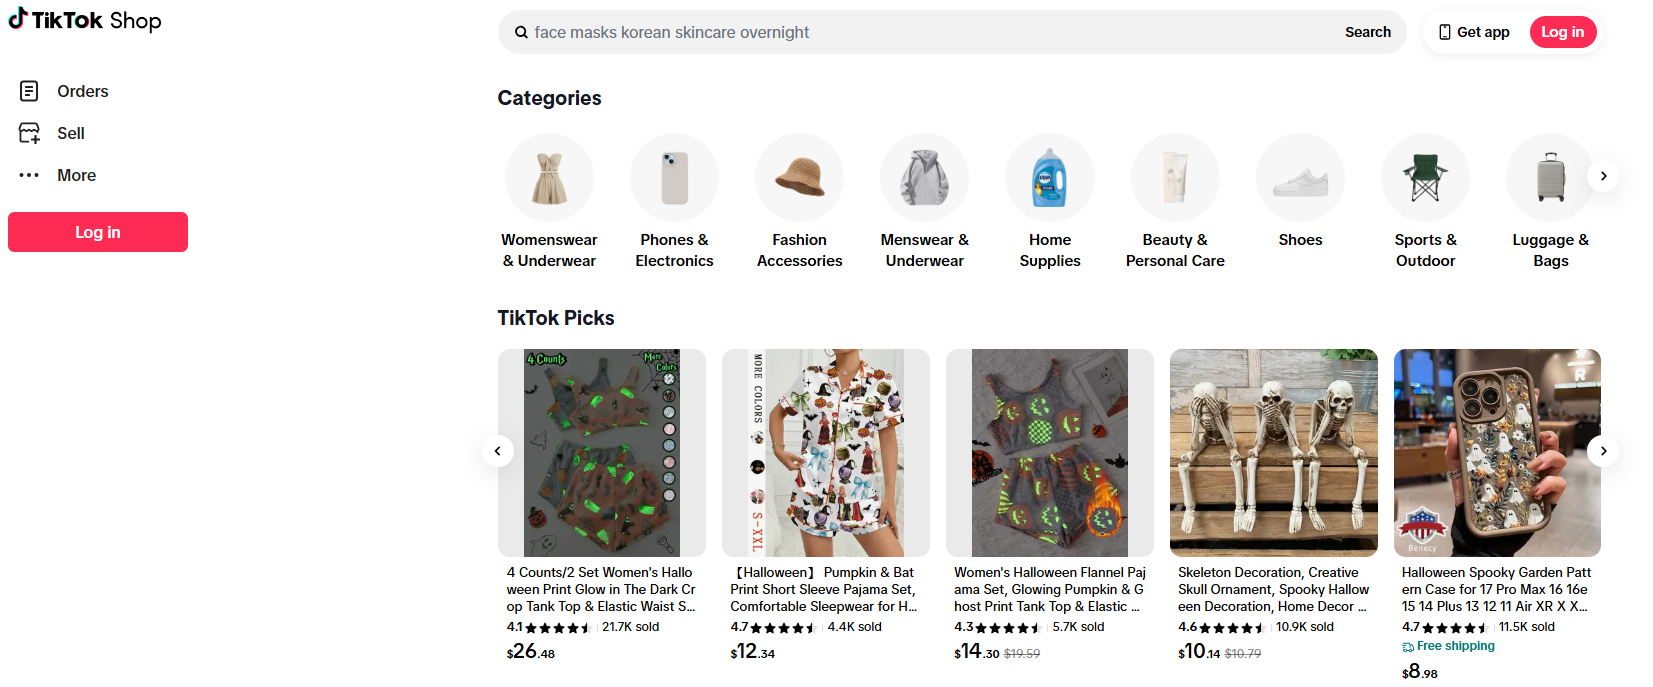Viewport: 1653px width, 687px height.
Task: Click the magnifier icon in search bar
Action: 521,31
